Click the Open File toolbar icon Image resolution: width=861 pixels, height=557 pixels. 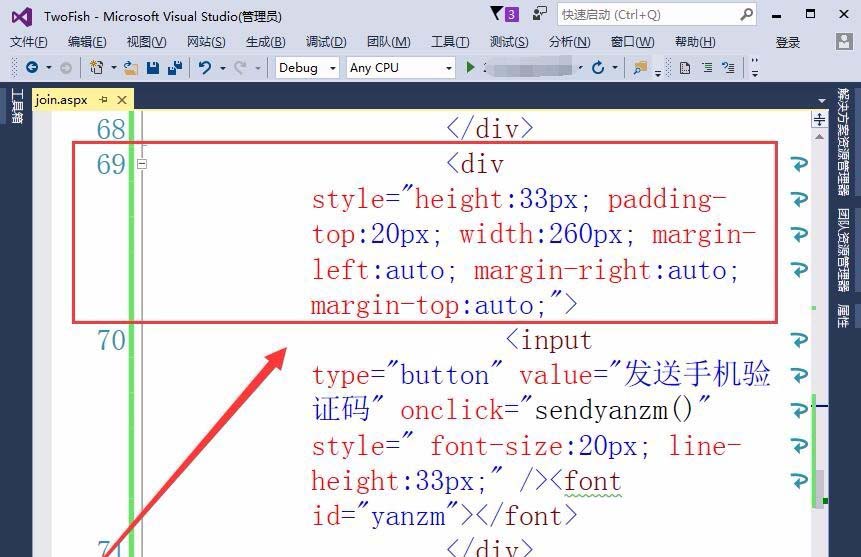point(131,68)
